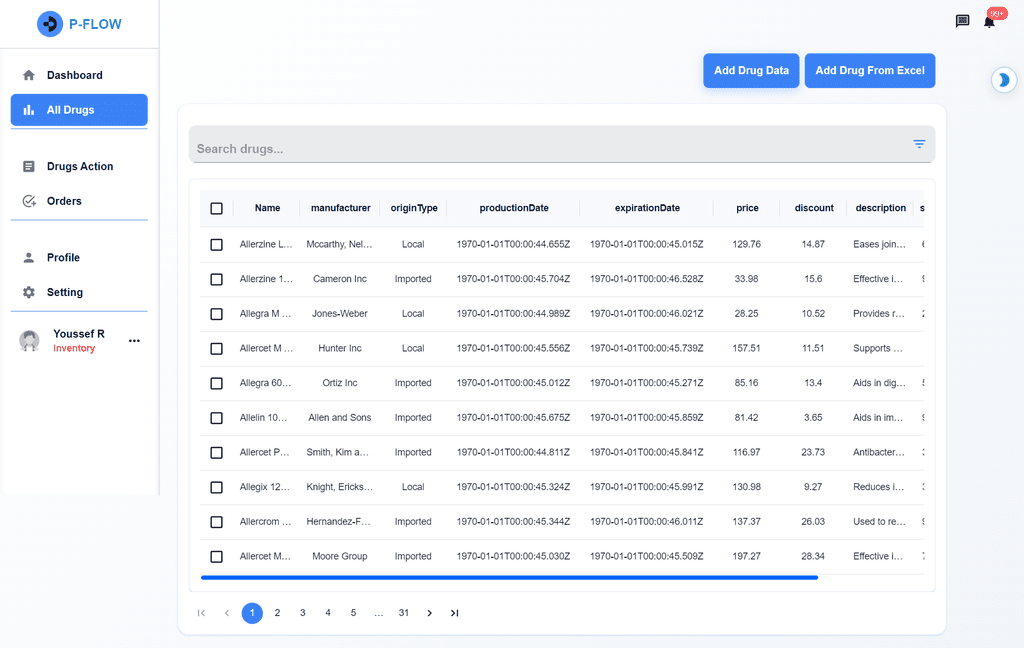Click the horizontal table scrollbar
The width and height of the screenshot is (1024, 648).
coord(509,577)
